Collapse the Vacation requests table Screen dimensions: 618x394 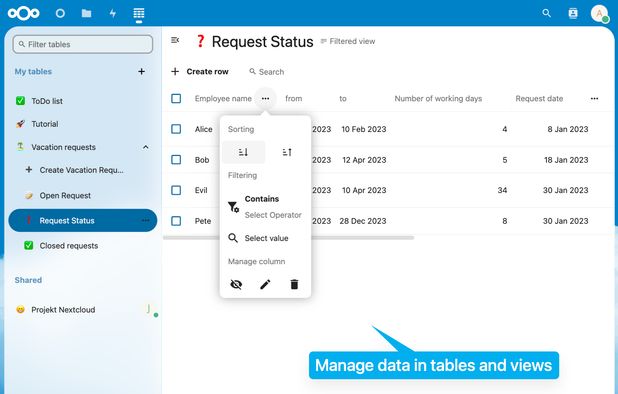145,147
